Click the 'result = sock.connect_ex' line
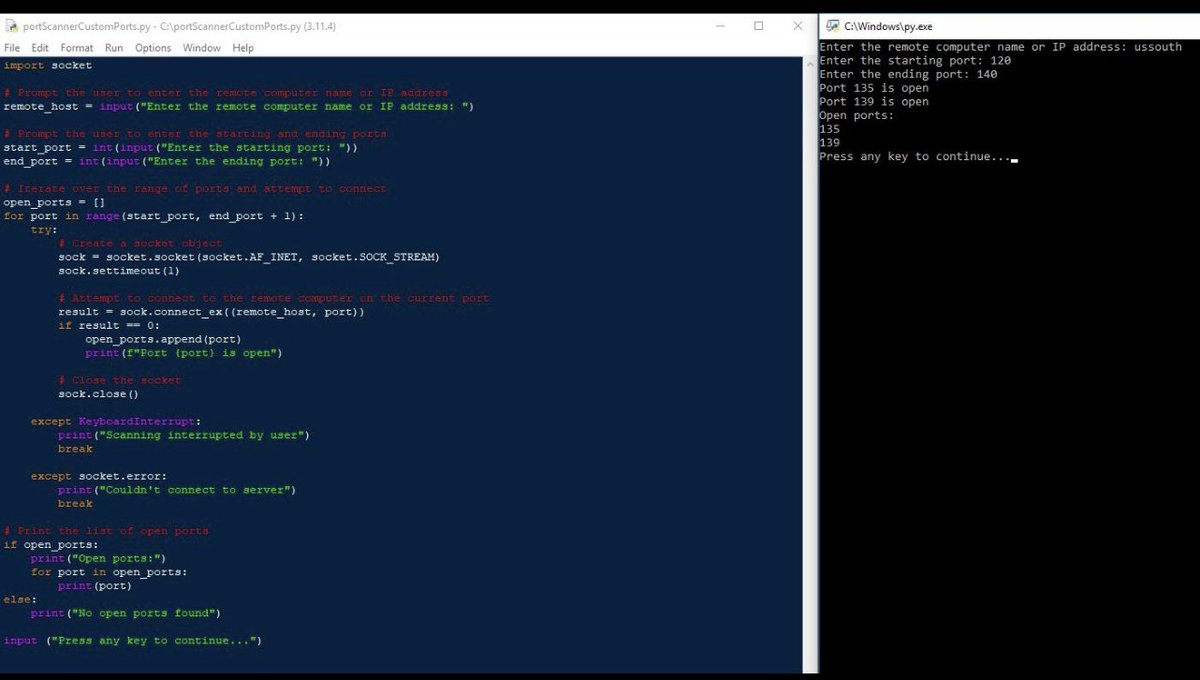Image resolution: width=1200 pixels, height=680 pixels. coord(211,312)
